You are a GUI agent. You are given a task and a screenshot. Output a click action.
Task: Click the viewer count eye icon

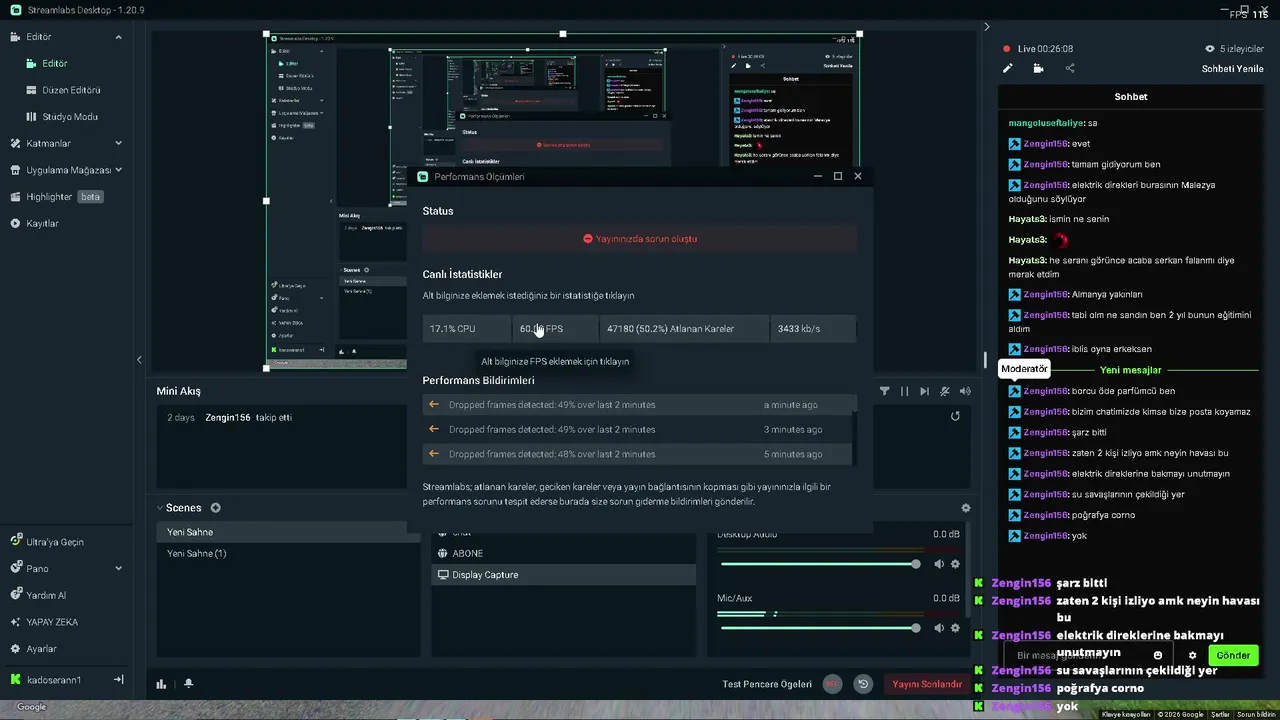1209,49
